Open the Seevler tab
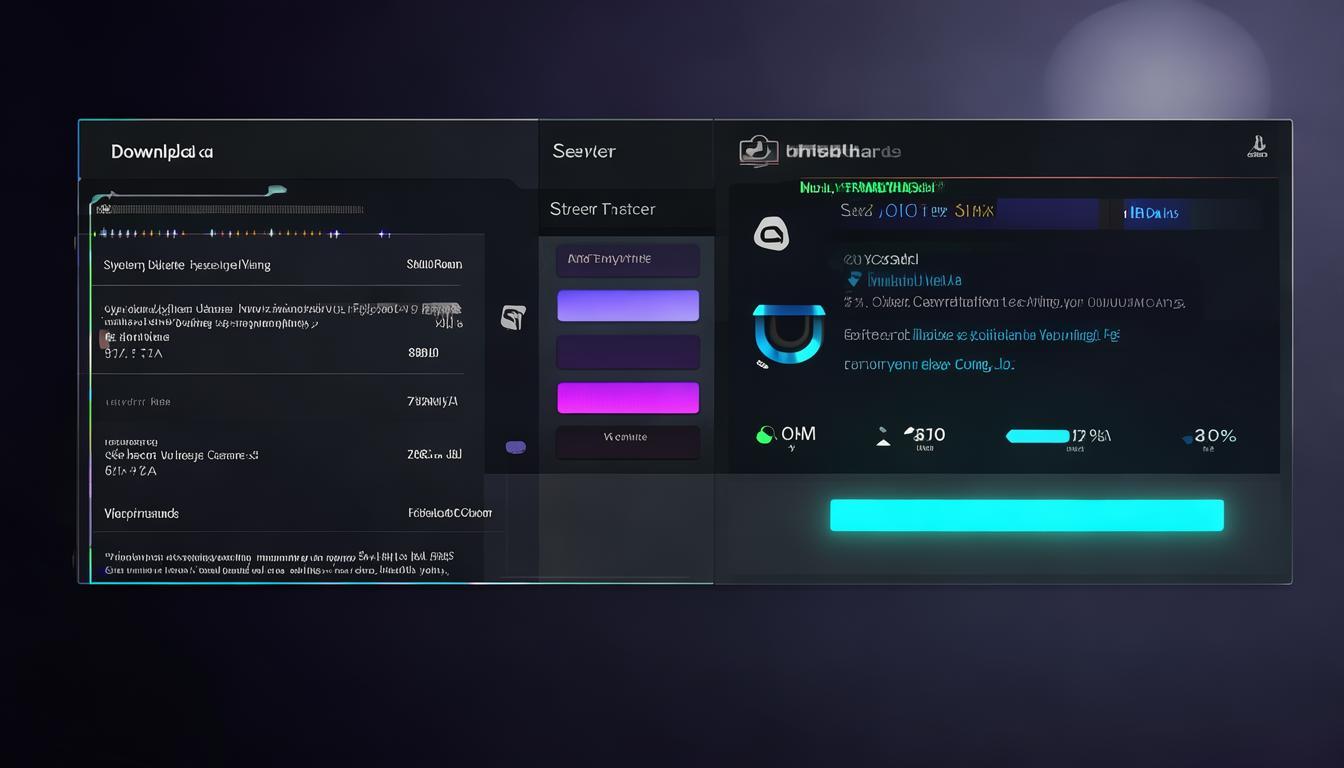 tap(584, 151)
